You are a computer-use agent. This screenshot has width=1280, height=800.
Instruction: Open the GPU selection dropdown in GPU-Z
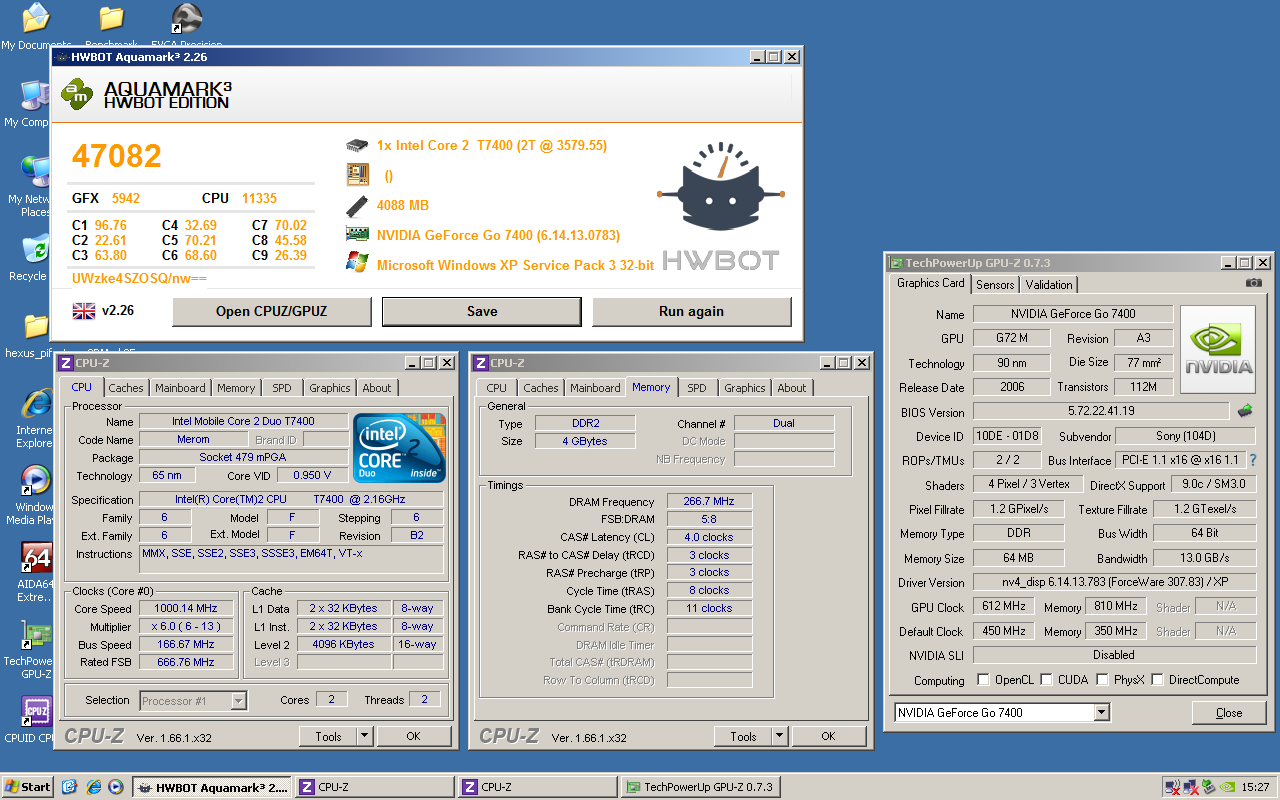coord(1101,713)
